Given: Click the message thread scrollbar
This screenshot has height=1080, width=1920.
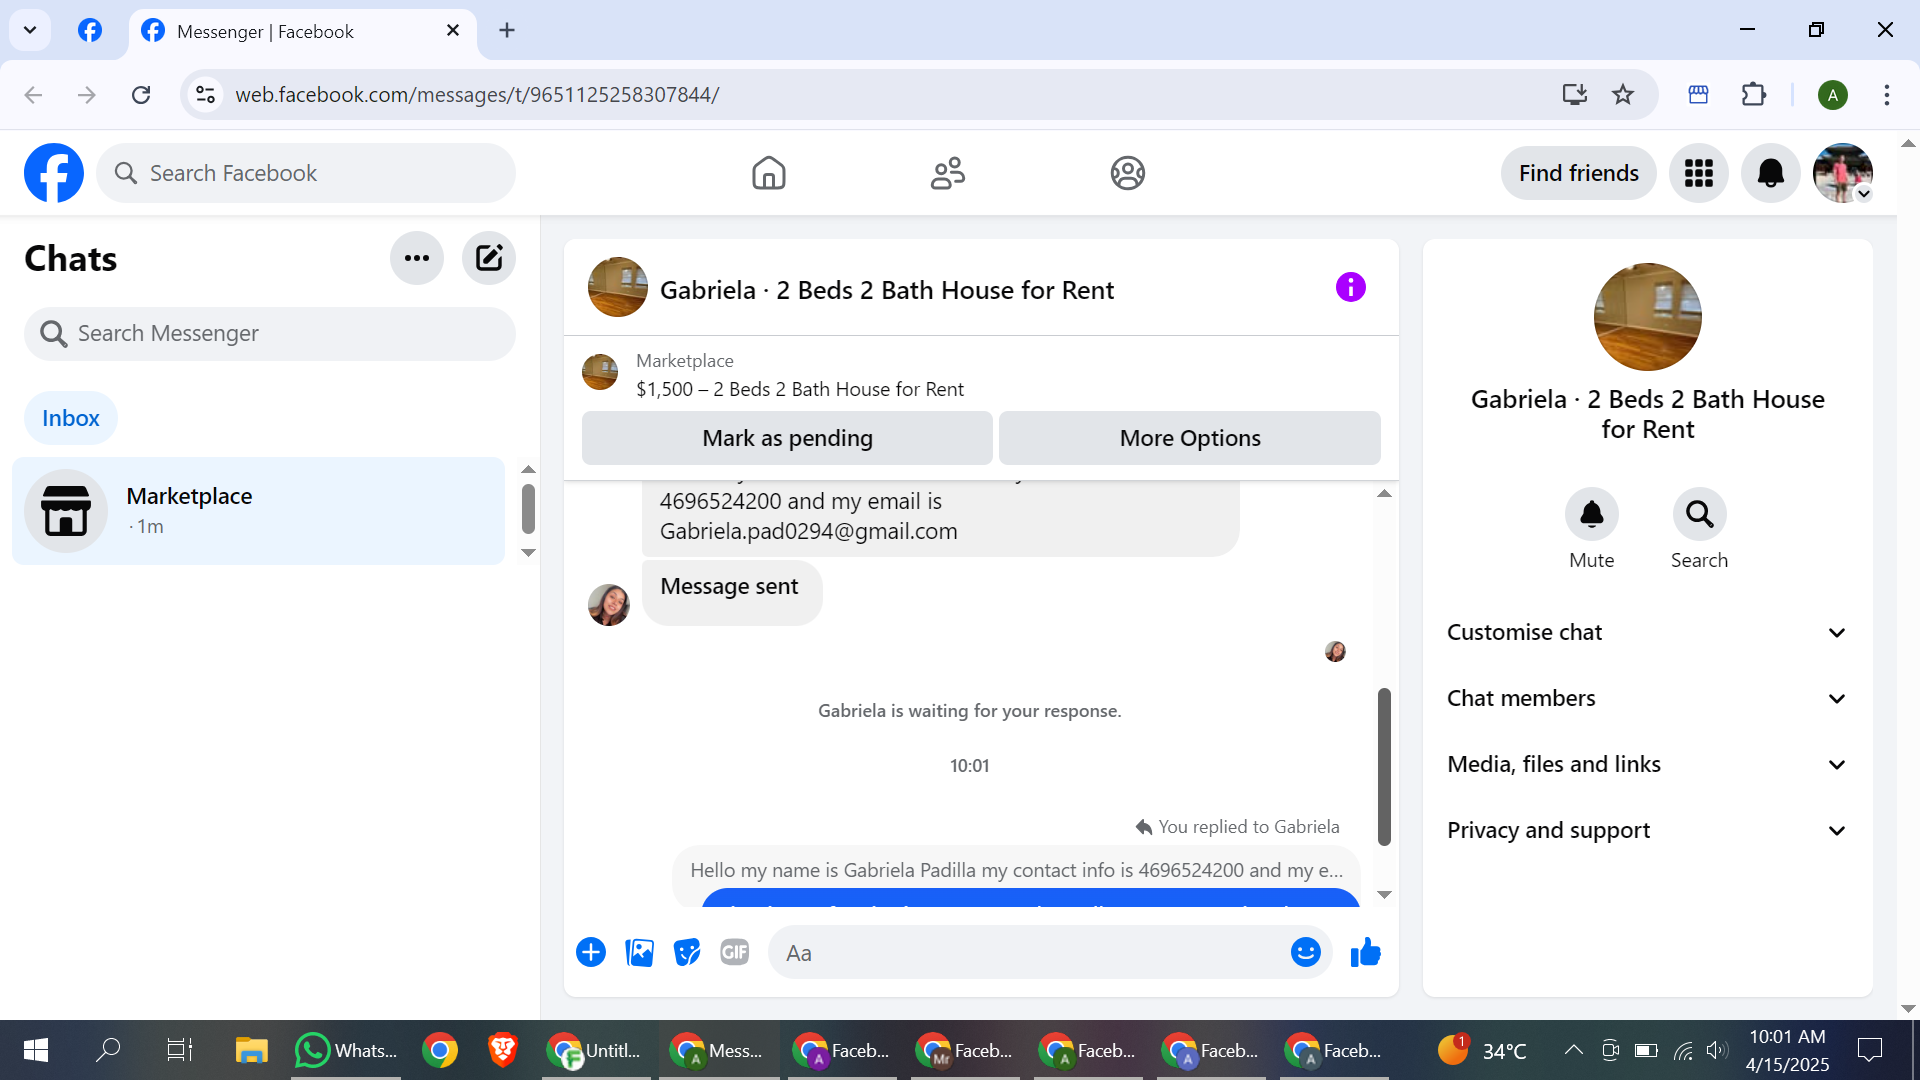Looking at the screenshot, I should [x=1384, y=765].
